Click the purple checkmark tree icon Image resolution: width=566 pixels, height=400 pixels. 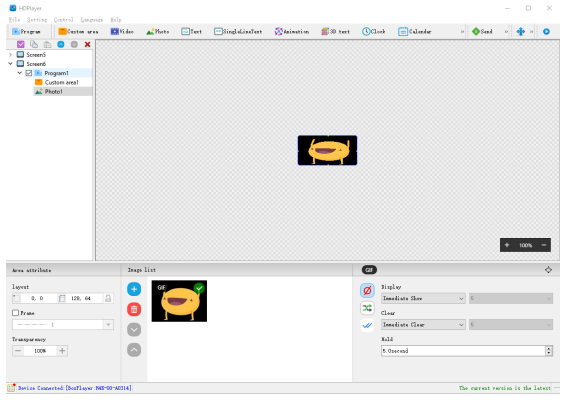coord(21,44)
